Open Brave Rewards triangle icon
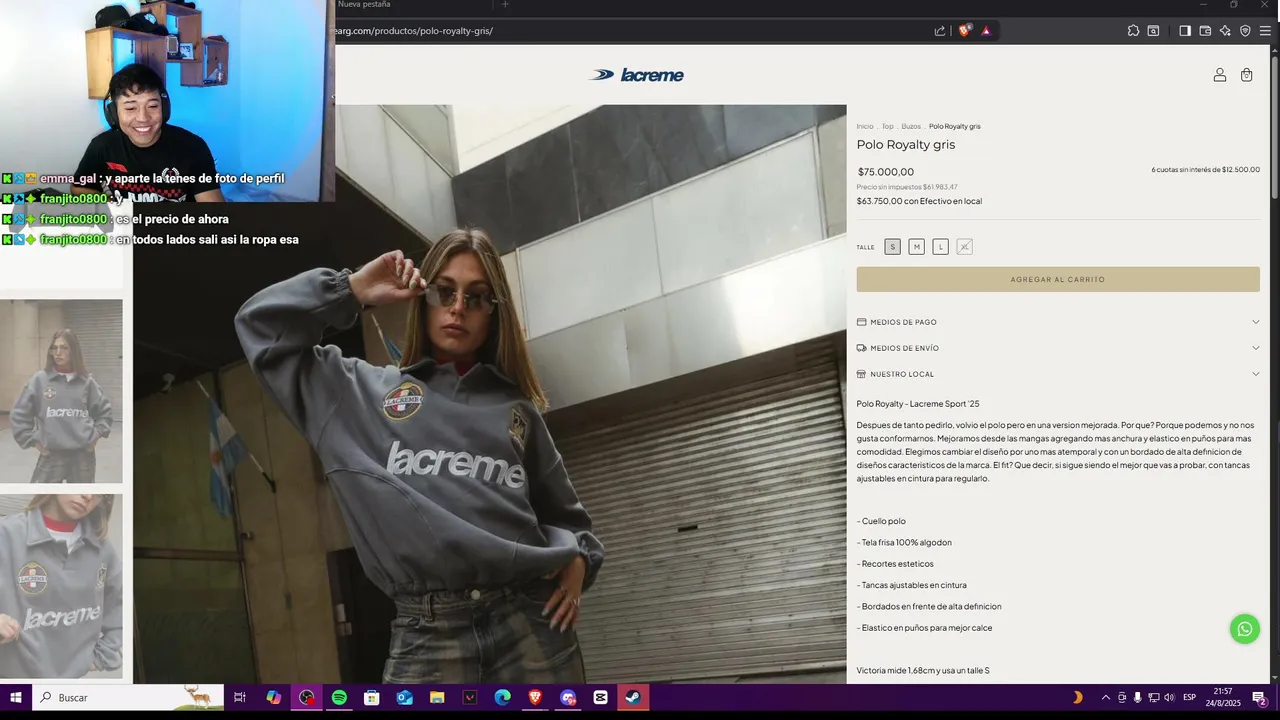This screenshot has width=1280, height=720. pos(986,31)
